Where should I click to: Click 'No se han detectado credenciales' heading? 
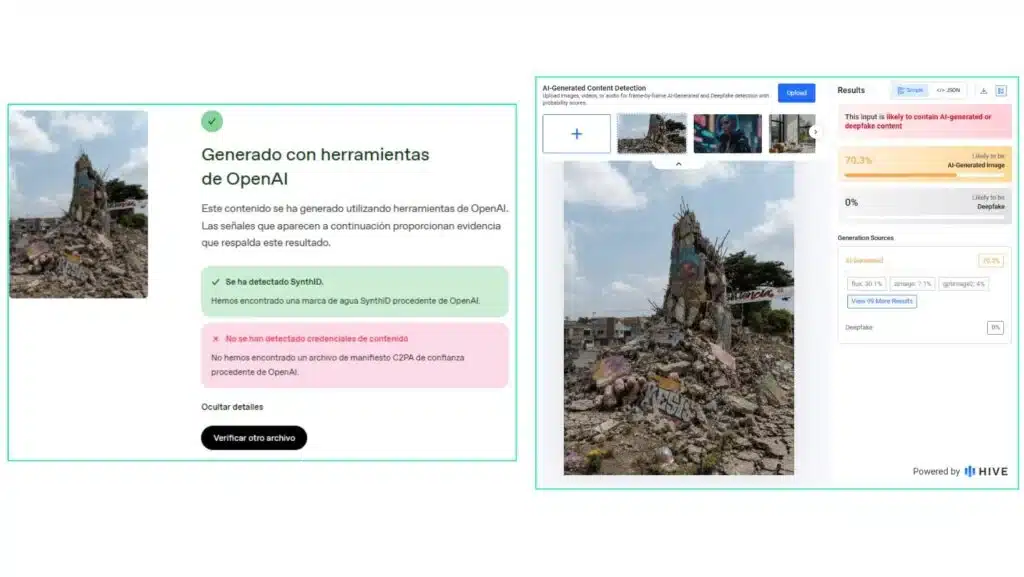[317, 339]
